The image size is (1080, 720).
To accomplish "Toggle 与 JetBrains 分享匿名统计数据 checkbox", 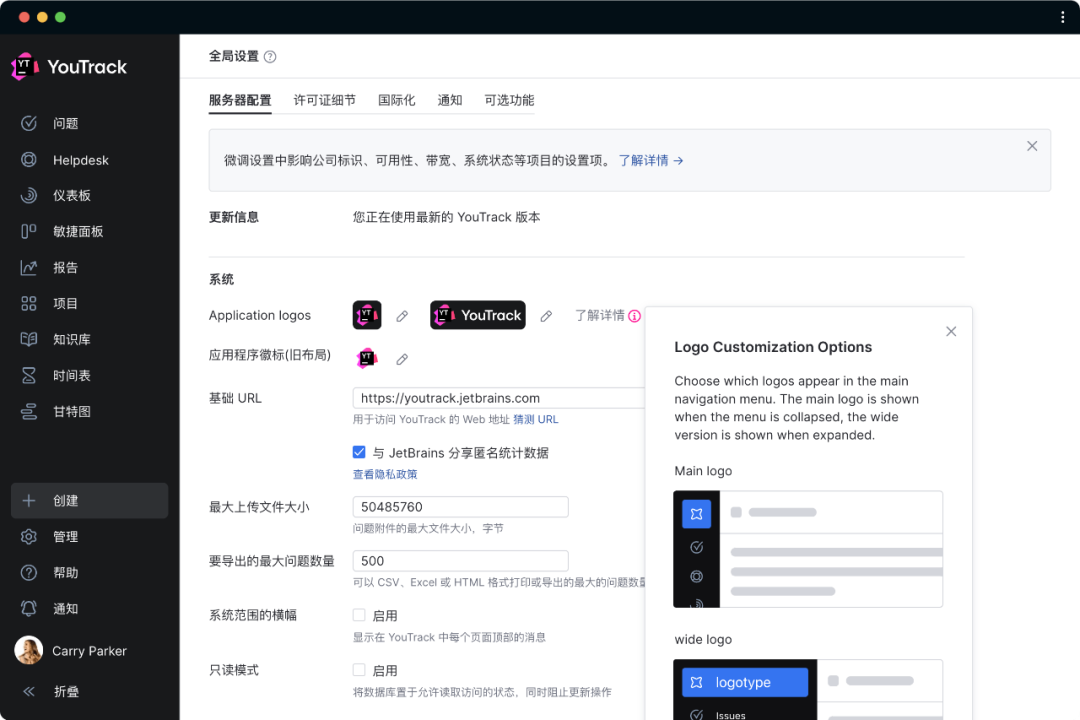I will point(359,452).
